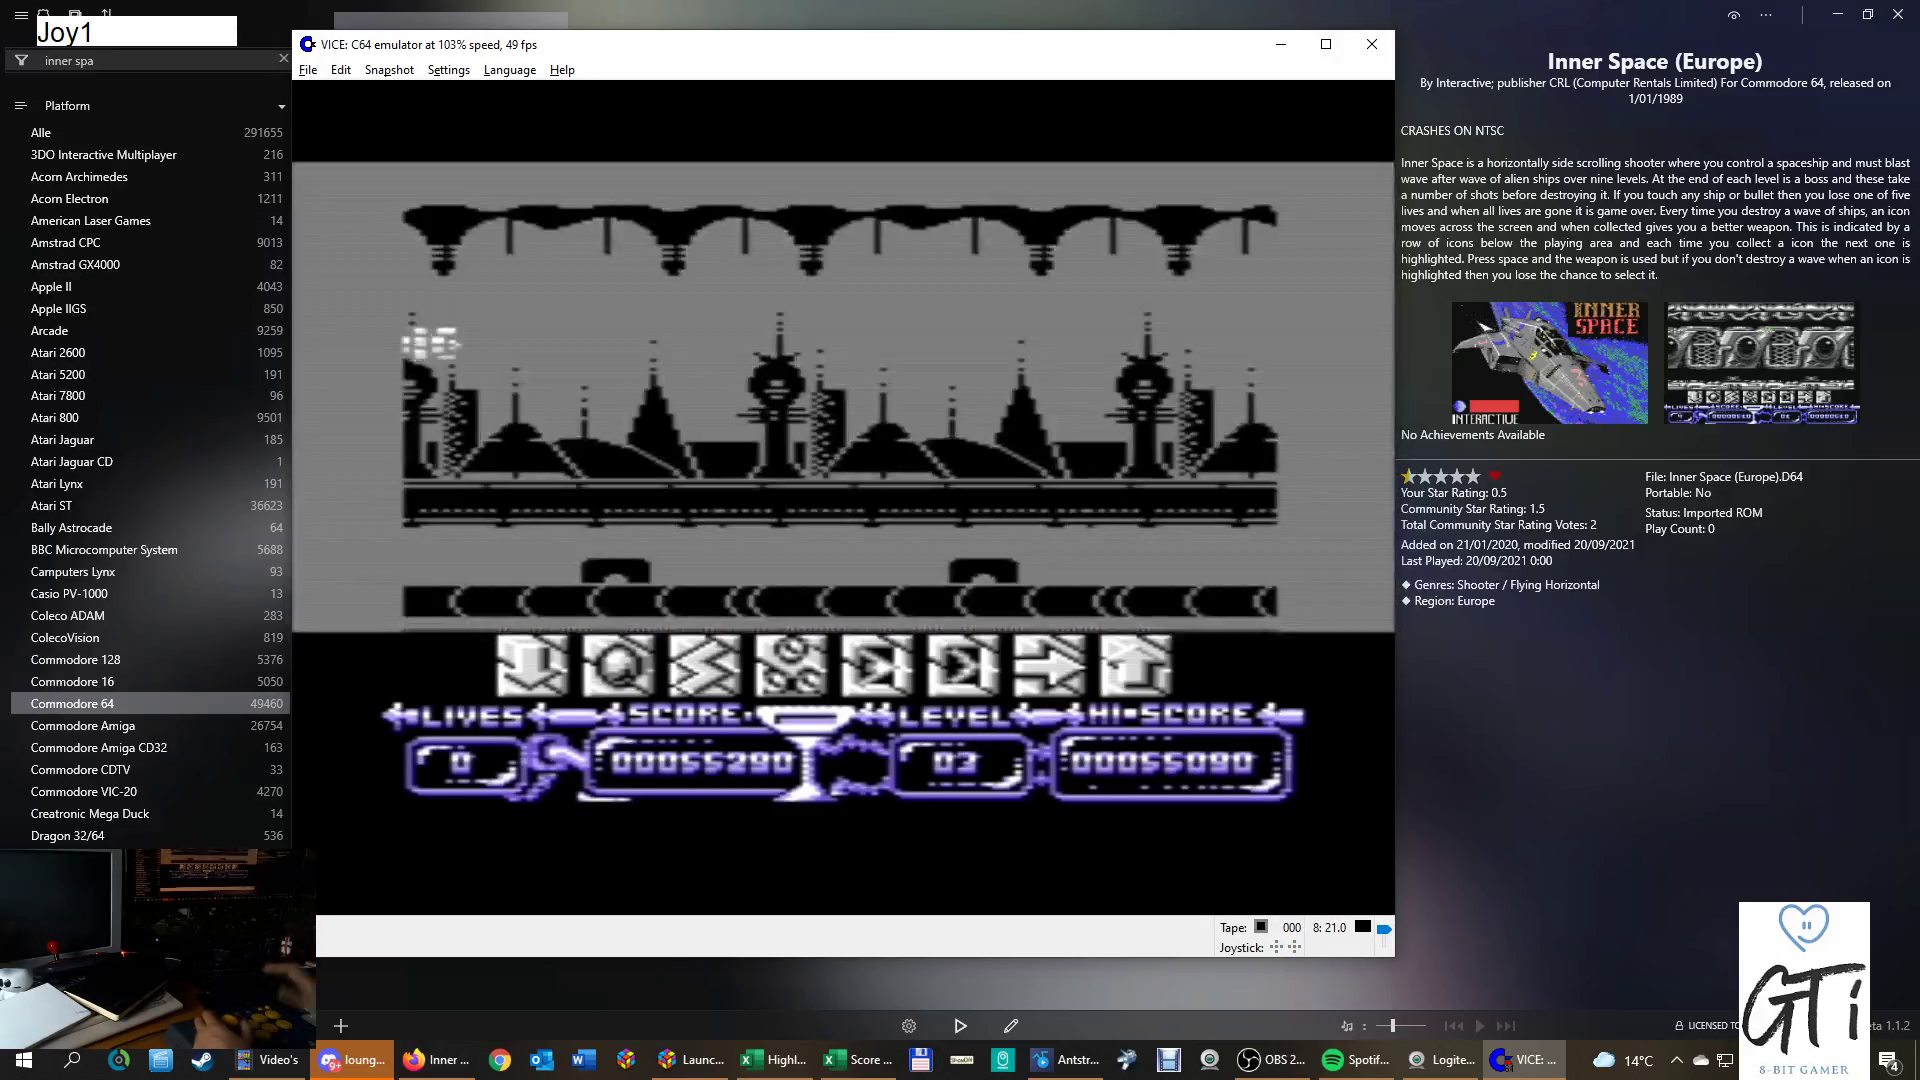
Task: Click the pencil edit icon in bottom bar
Action: [x=1011, y=1026]
